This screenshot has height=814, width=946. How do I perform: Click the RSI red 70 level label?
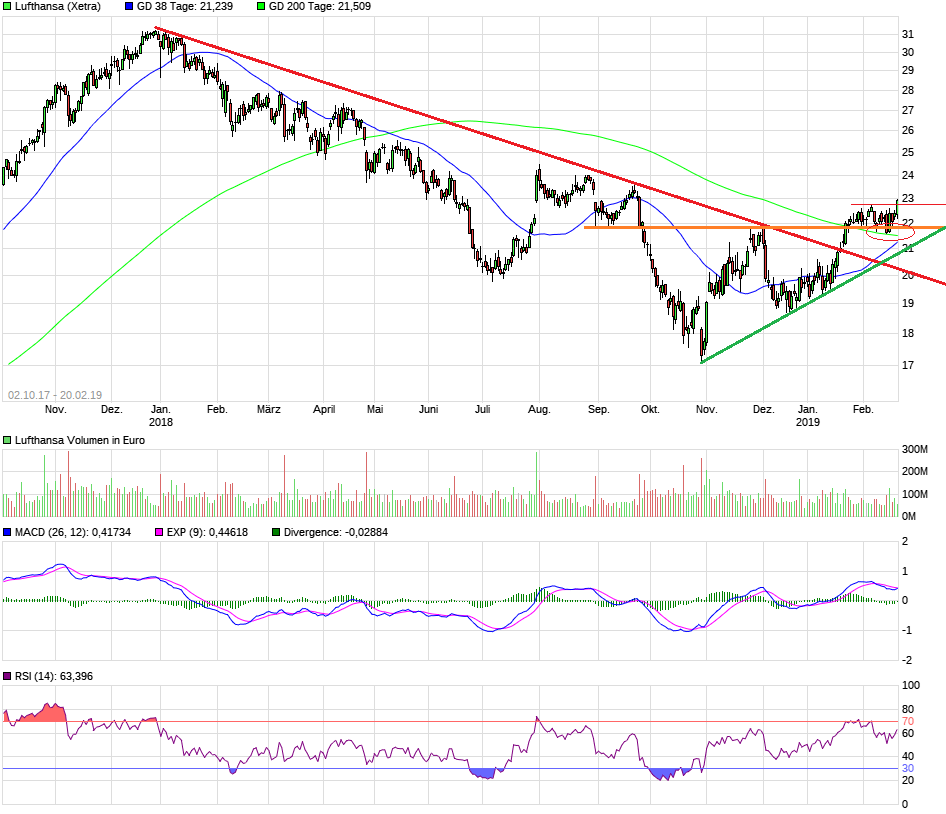click(907, 722)
